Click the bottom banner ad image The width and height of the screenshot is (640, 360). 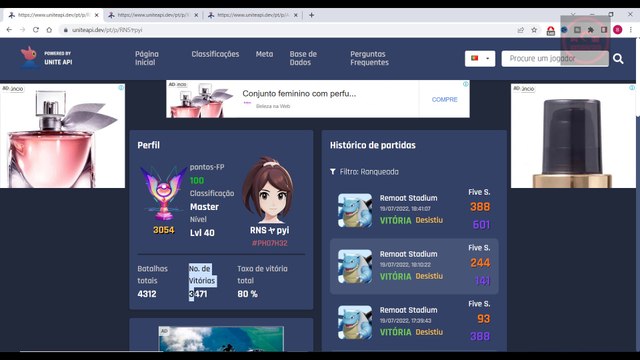click(221, 339)
